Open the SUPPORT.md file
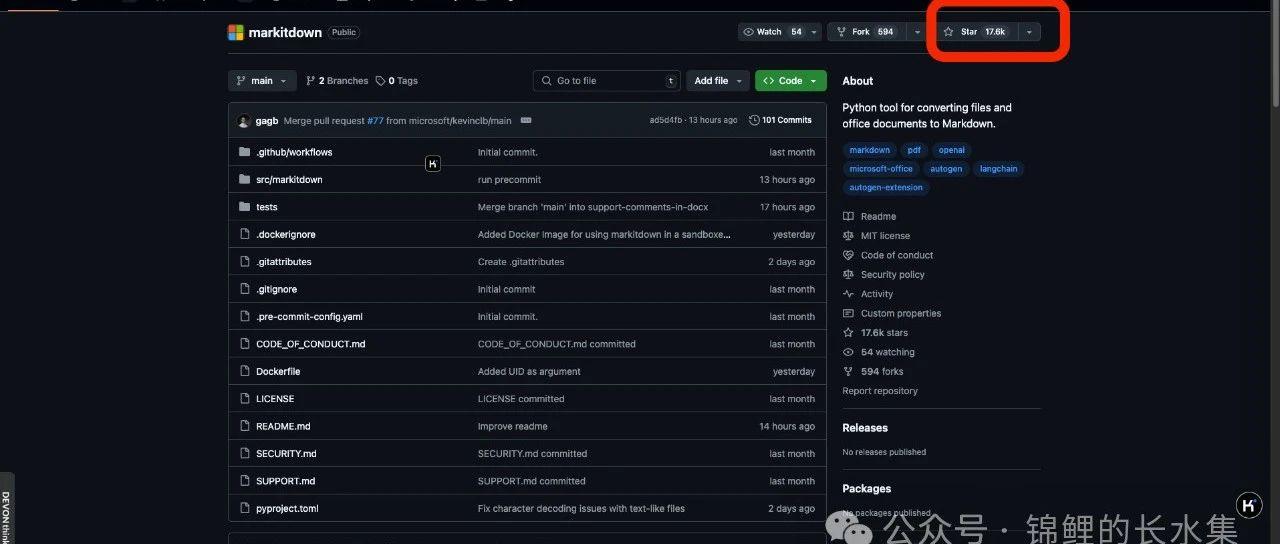The image size is (1280, 544). (x=285, y=481)
